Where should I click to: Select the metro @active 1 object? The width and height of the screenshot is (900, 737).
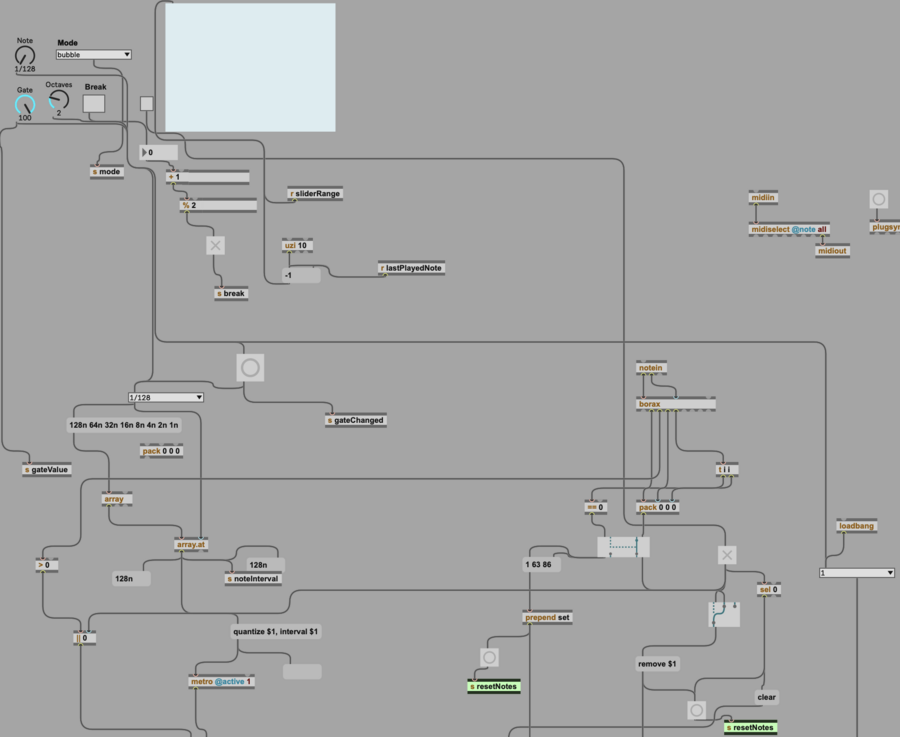[x=222, y=681]
